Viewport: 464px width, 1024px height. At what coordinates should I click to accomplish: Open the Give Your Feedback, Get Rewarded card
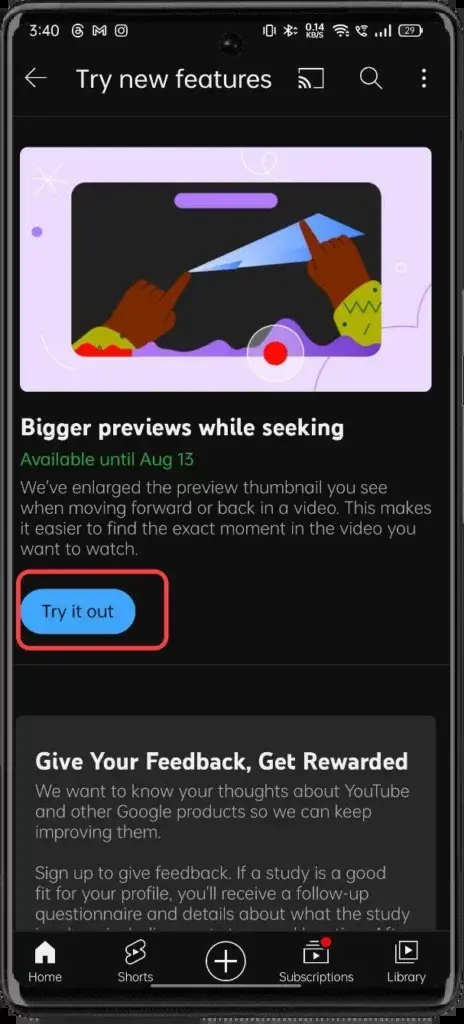point(225,823)
